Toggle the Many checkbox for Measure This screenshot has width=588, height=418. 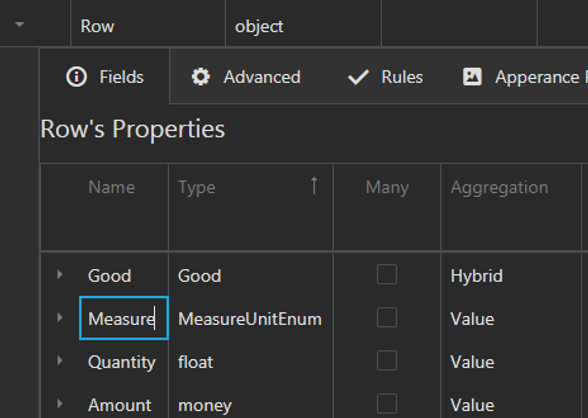click(x=387, y=318)
